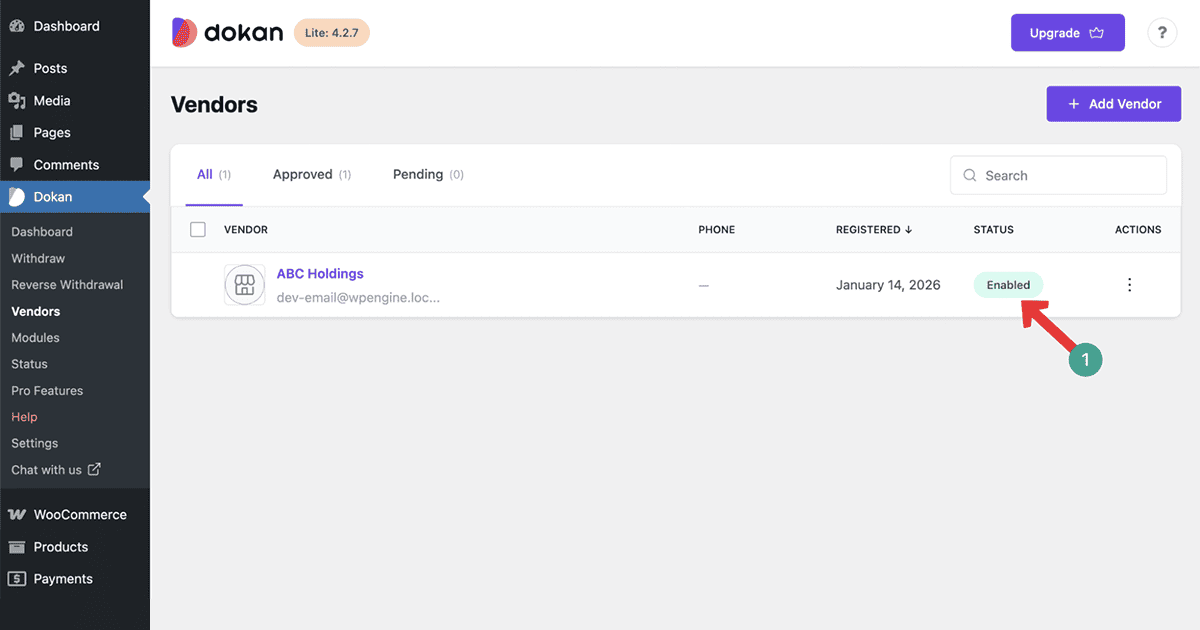
Task: Toggle the Enabled status for ABC Holdings
Action: tap(1008, 284)
